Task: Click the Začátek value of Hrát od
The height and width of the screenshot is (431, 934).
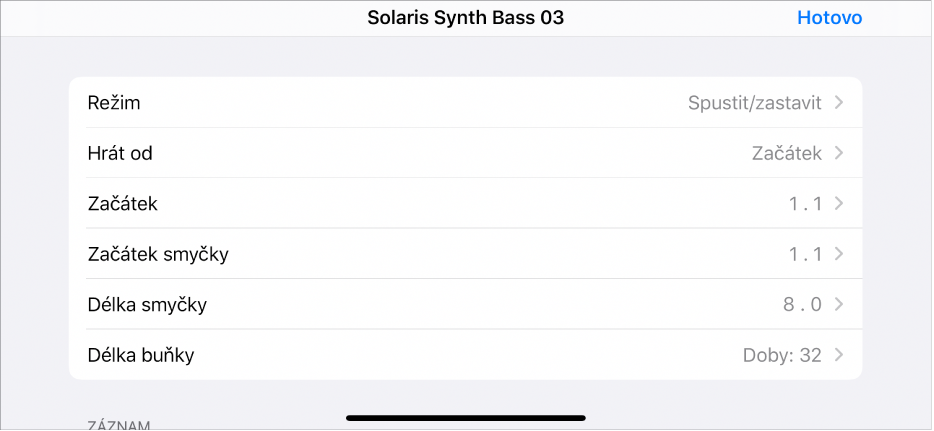Action: (786, 153)
